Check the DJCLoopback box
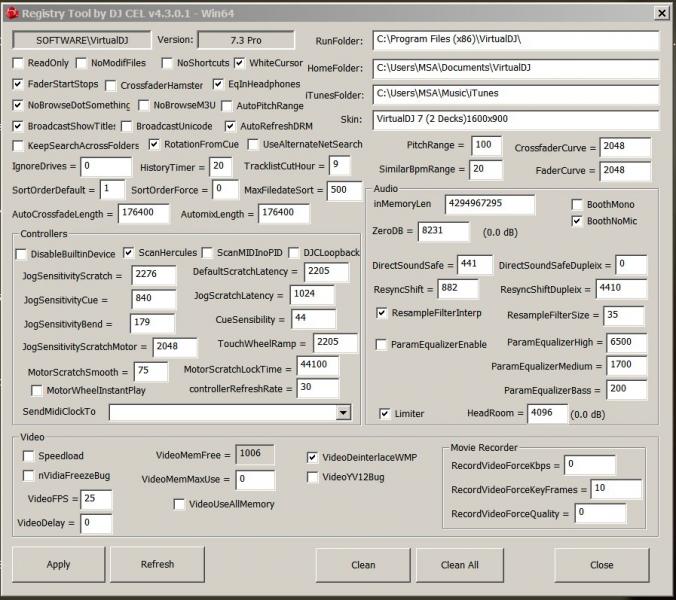Viewport: 676px width, 600px height. coord(294,253)
